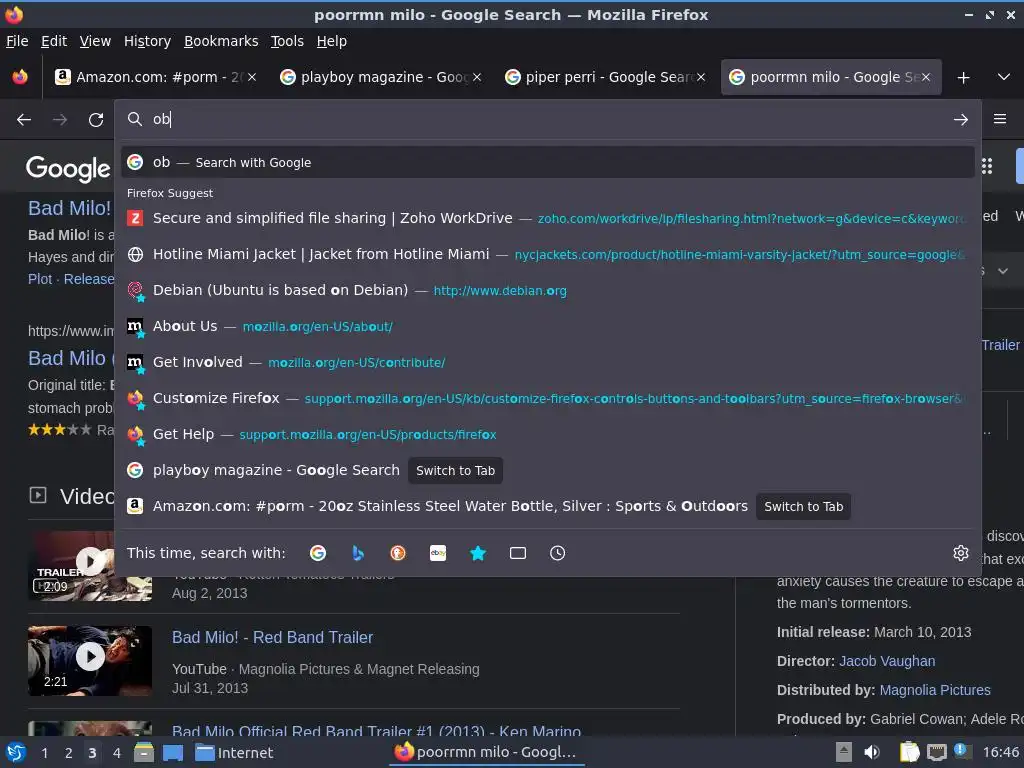
Task: Switch to playboy magazine Google tab
Action: [x=381, y=77]
